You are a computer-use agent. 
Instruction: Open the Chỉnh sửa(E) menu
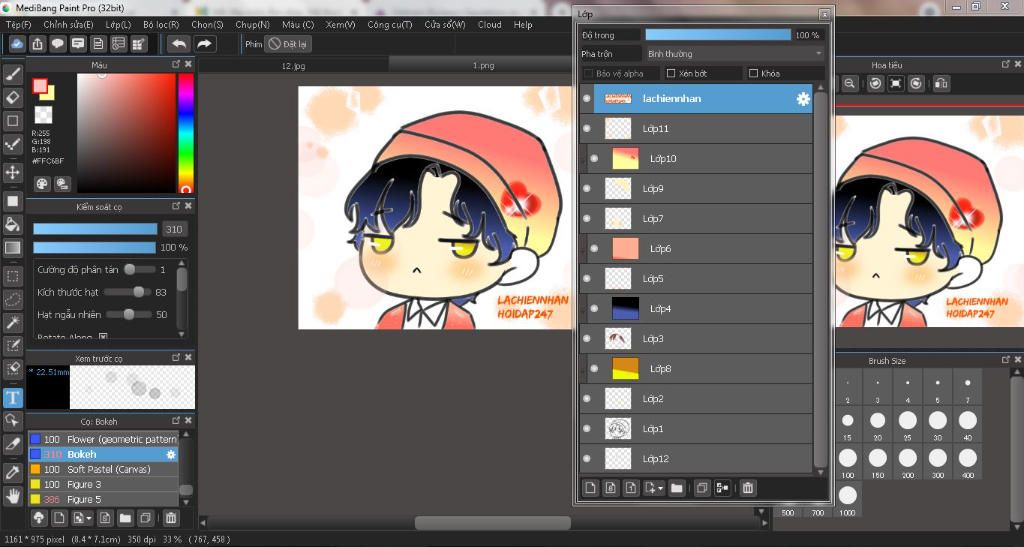69,25
